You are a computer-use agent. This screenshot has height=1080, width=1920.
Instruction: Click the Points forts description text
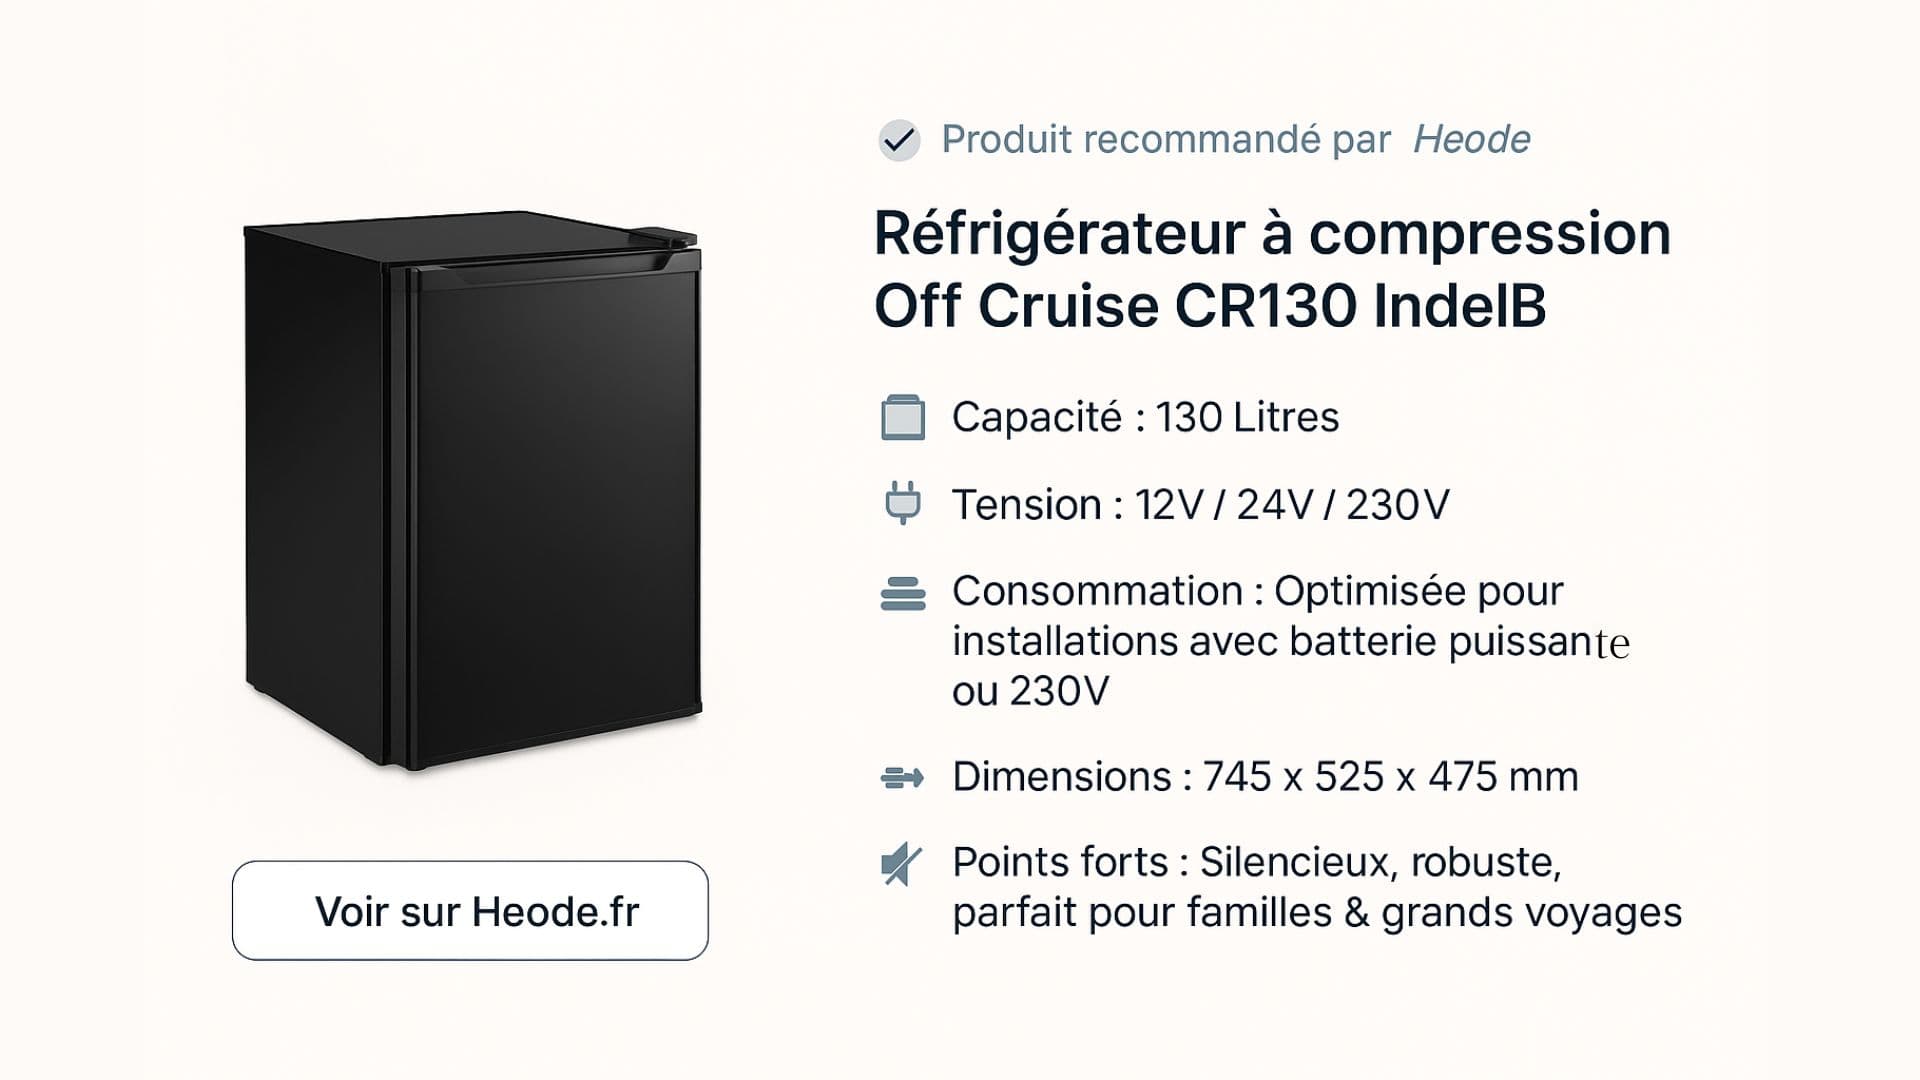1317,888
